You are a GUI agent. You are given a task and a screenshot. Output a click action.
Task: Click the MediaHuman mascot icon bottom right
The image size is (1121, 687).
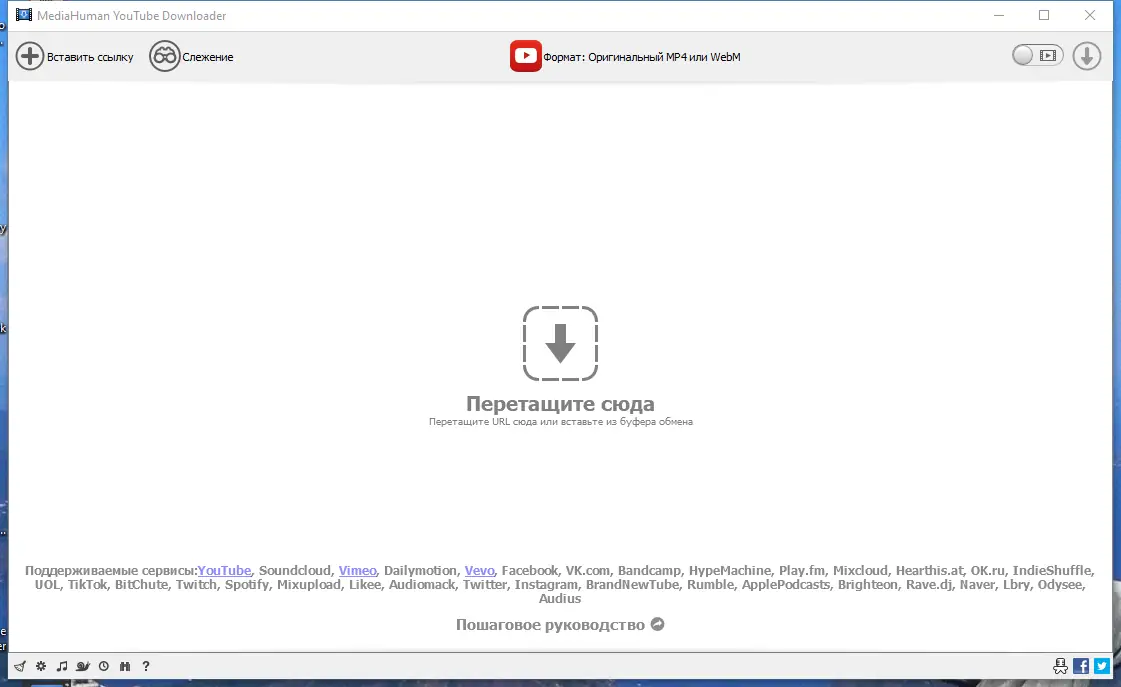1060,665
